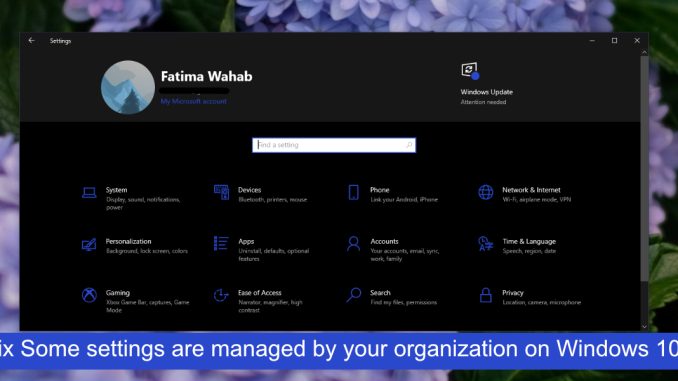Open the Devices settings label

[249, 190]
